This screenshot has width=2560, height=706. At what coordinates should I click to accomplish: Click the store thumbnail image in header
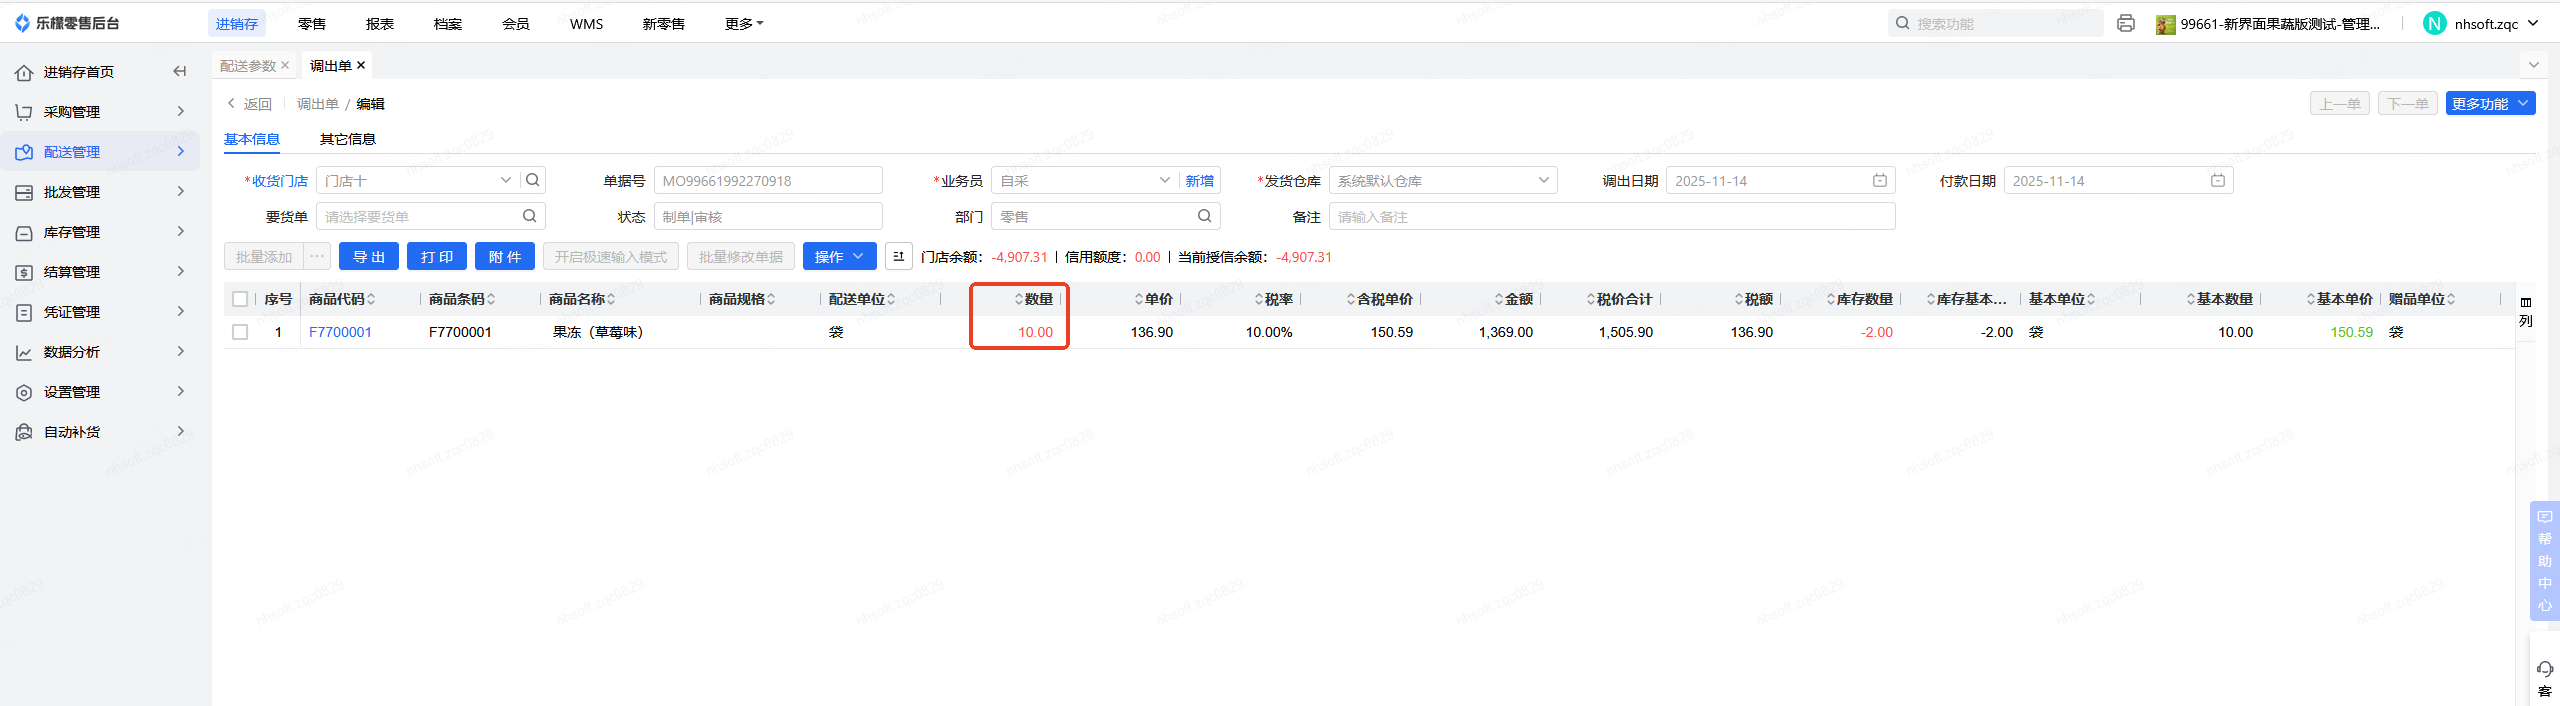click(2166, 24)
